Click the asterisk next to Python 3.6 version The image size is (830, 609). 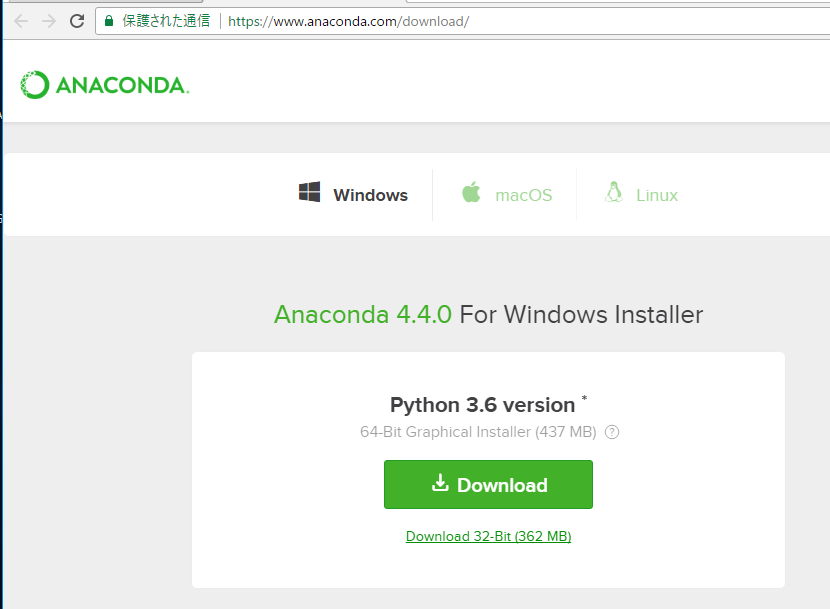pos(584,396)
